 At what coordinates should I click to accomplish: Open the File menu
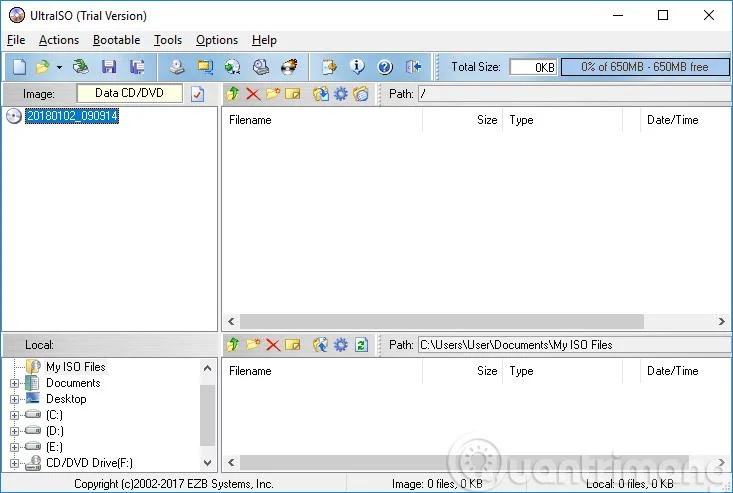(x=16, y=40)
